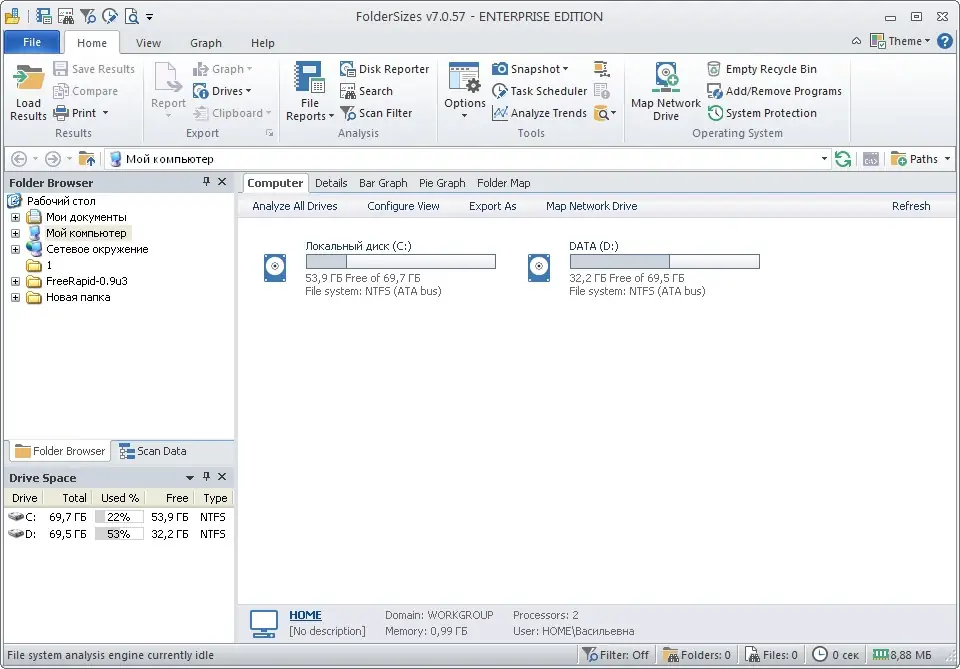Close the Drive Space panel
This screenshot has width=960, height=669.
222,477
